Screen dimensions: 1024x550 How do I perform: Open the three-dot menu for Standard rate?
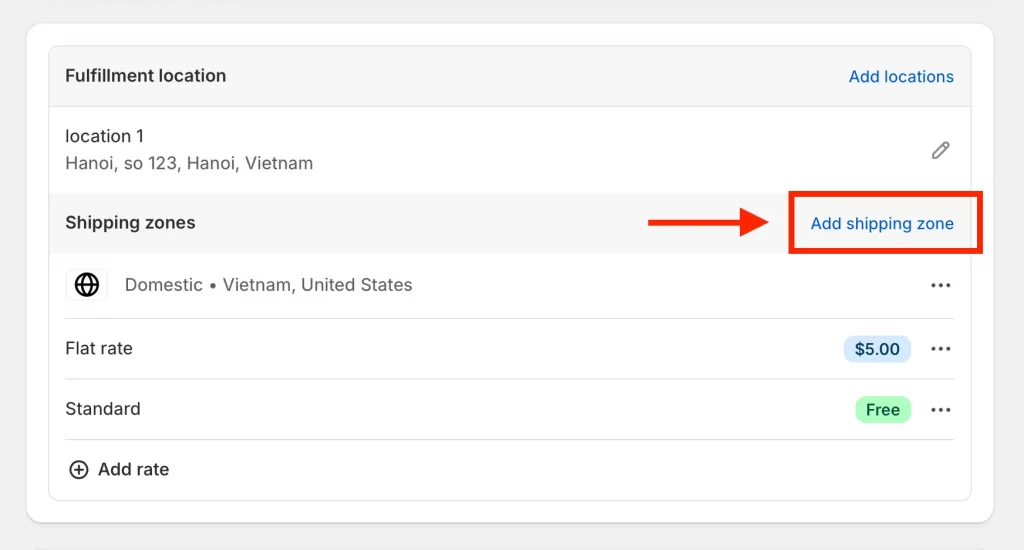pos(940,410)
